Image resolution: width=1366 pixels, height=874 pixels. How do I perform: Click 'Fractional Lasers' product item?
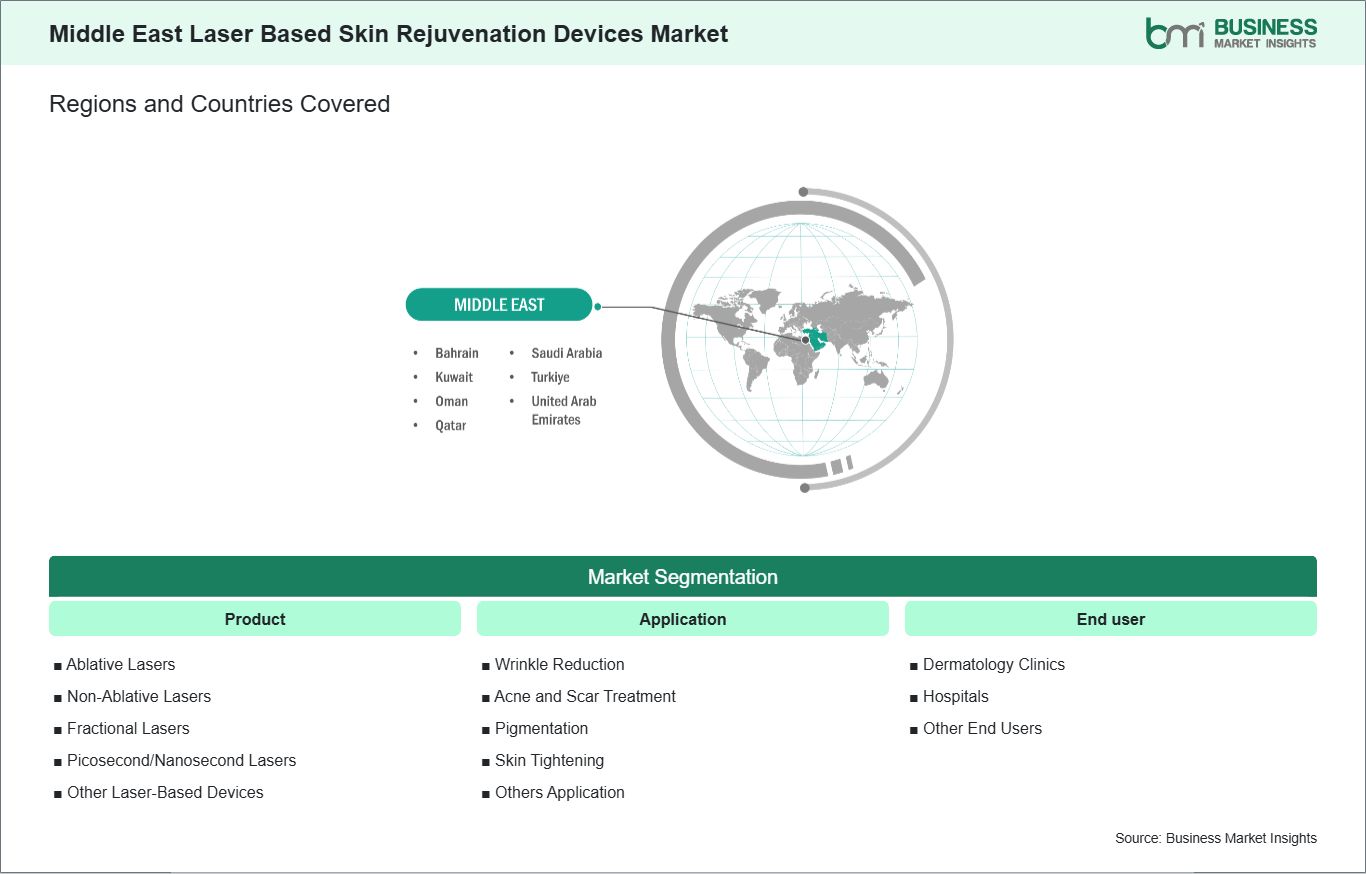(x=128, y=728)
